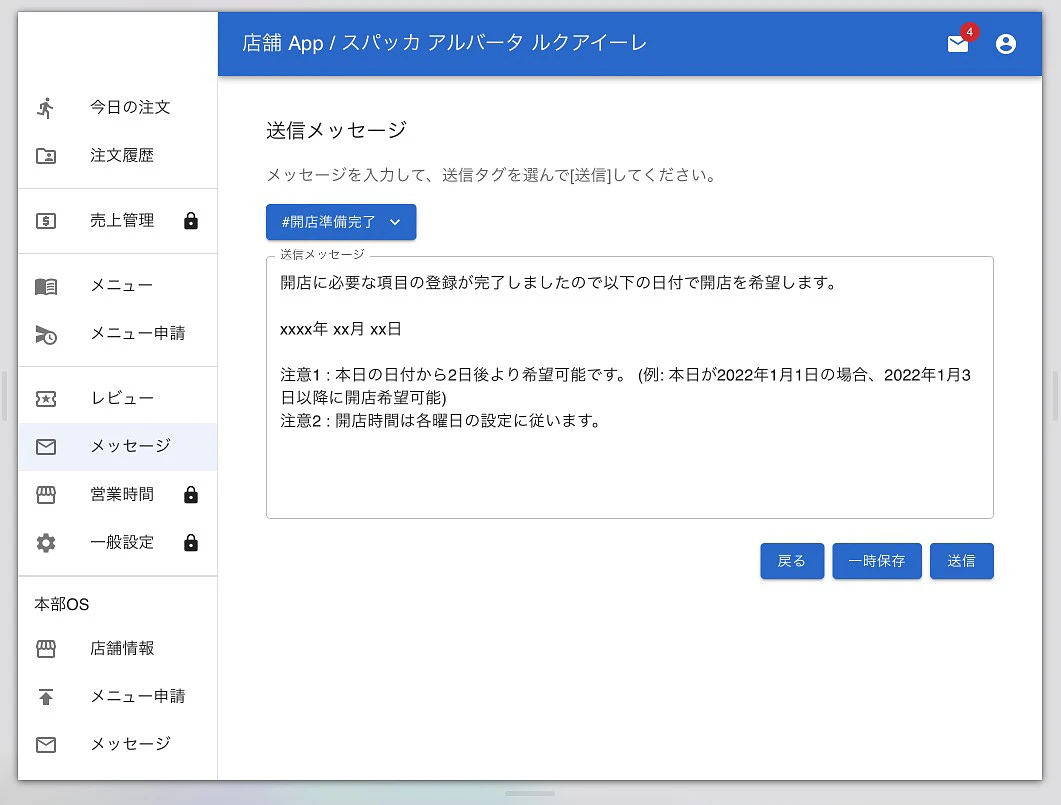Image resolution: width=1061 pixels, height=805 pixels.
Task: Click the chevron arrow on the tag selector
Action: [395, 222]
